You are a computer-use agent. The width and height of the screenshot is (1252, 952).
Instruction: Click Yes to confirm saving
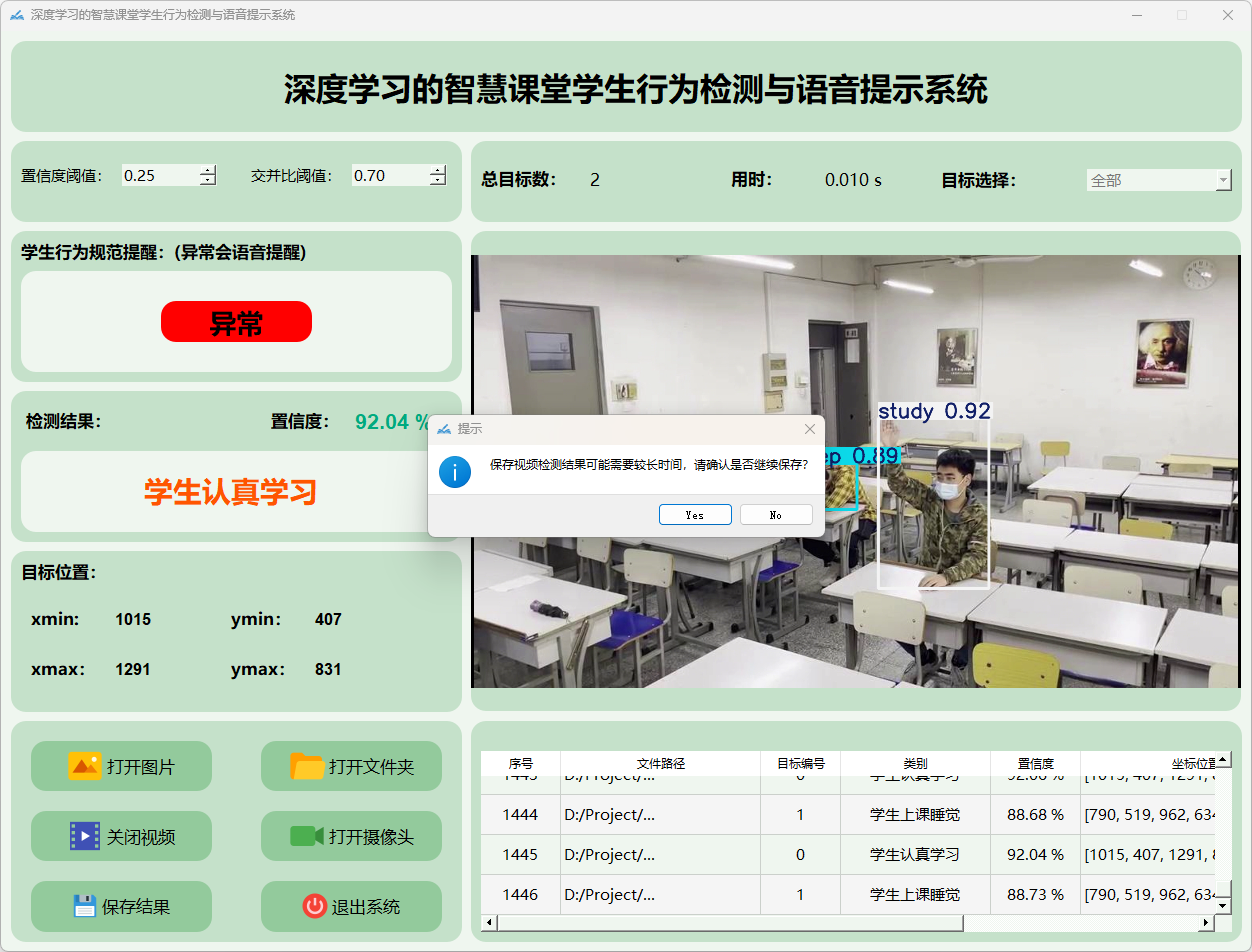point(694,515)
